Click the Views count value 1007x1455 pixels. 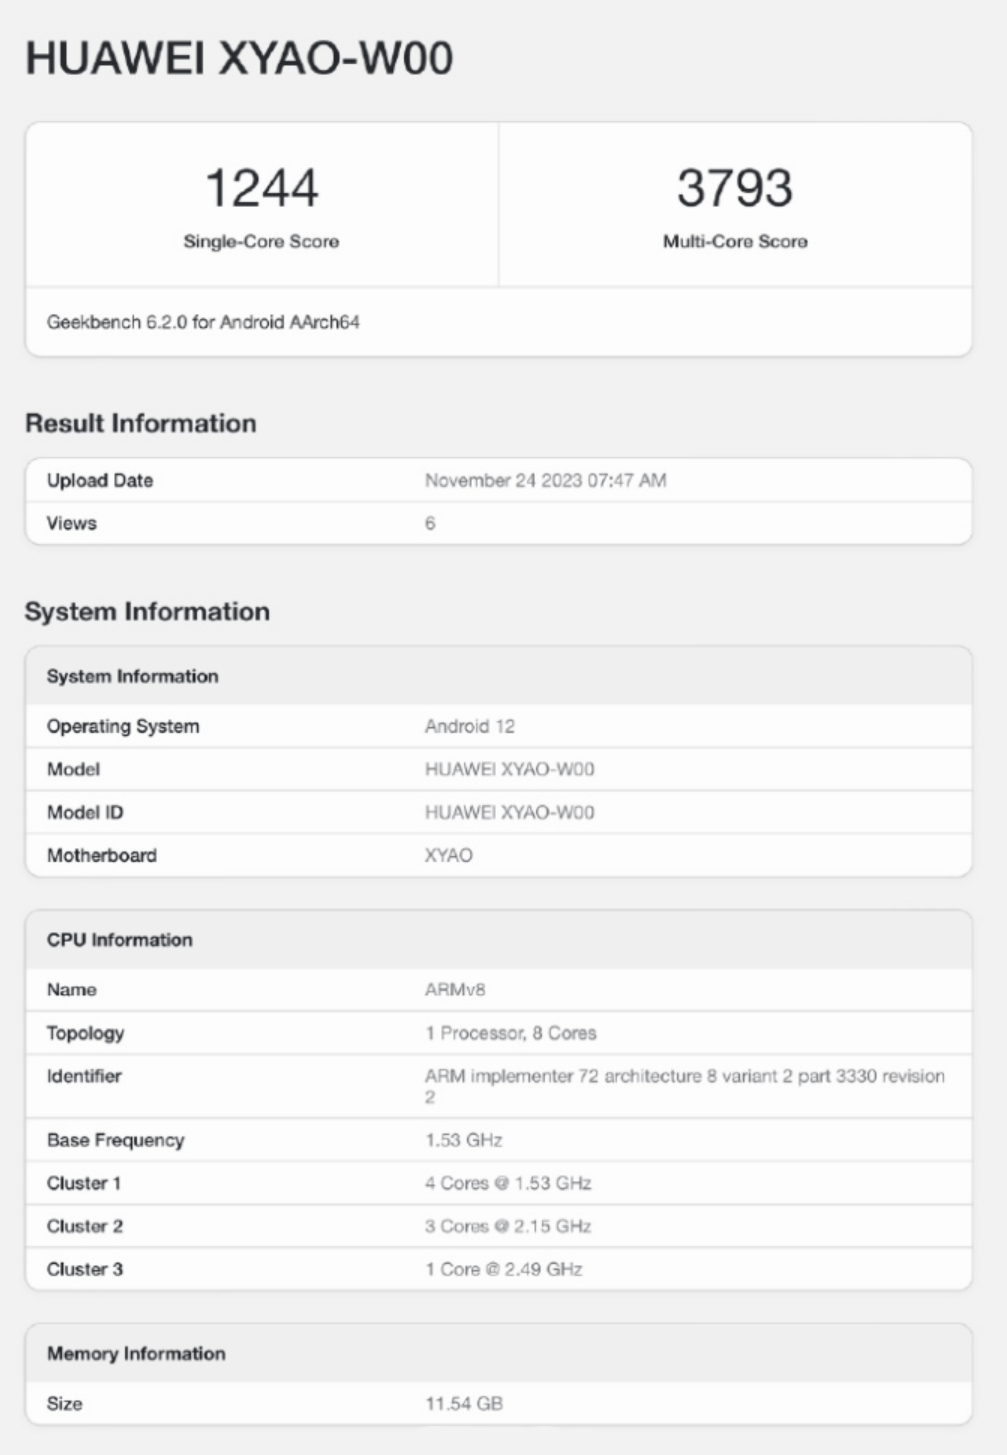(430, 523)
